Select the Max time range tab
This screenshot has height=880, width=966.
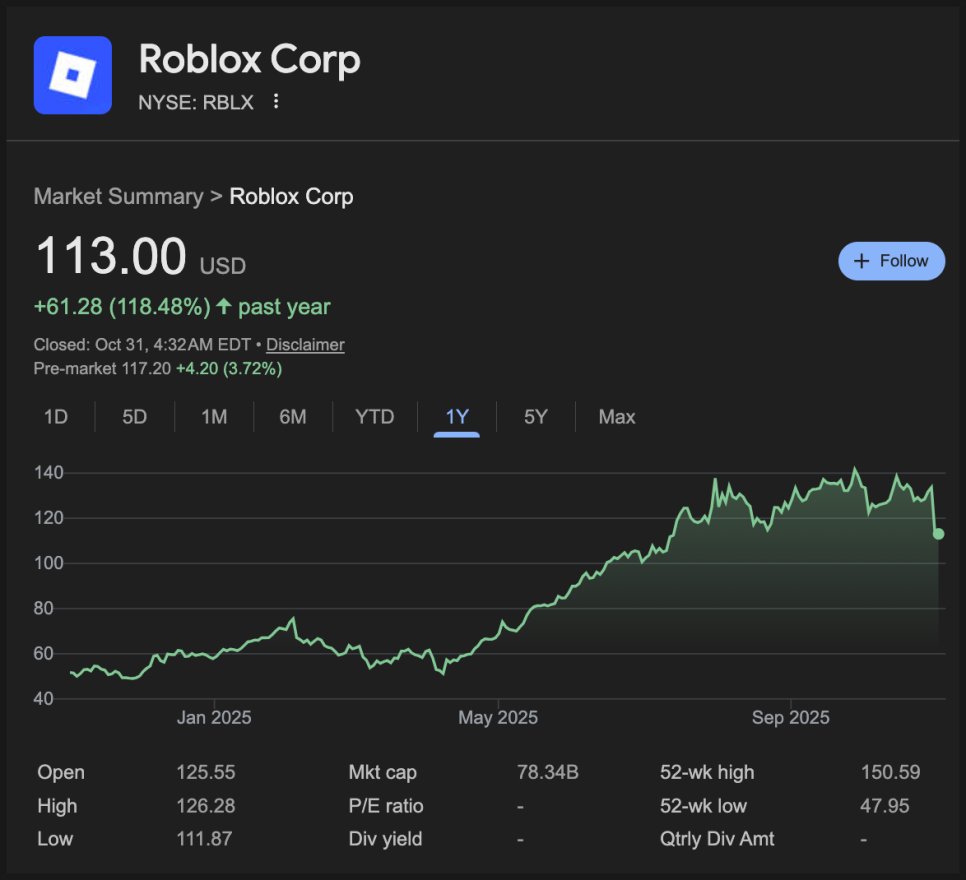[x=617, y=417]
